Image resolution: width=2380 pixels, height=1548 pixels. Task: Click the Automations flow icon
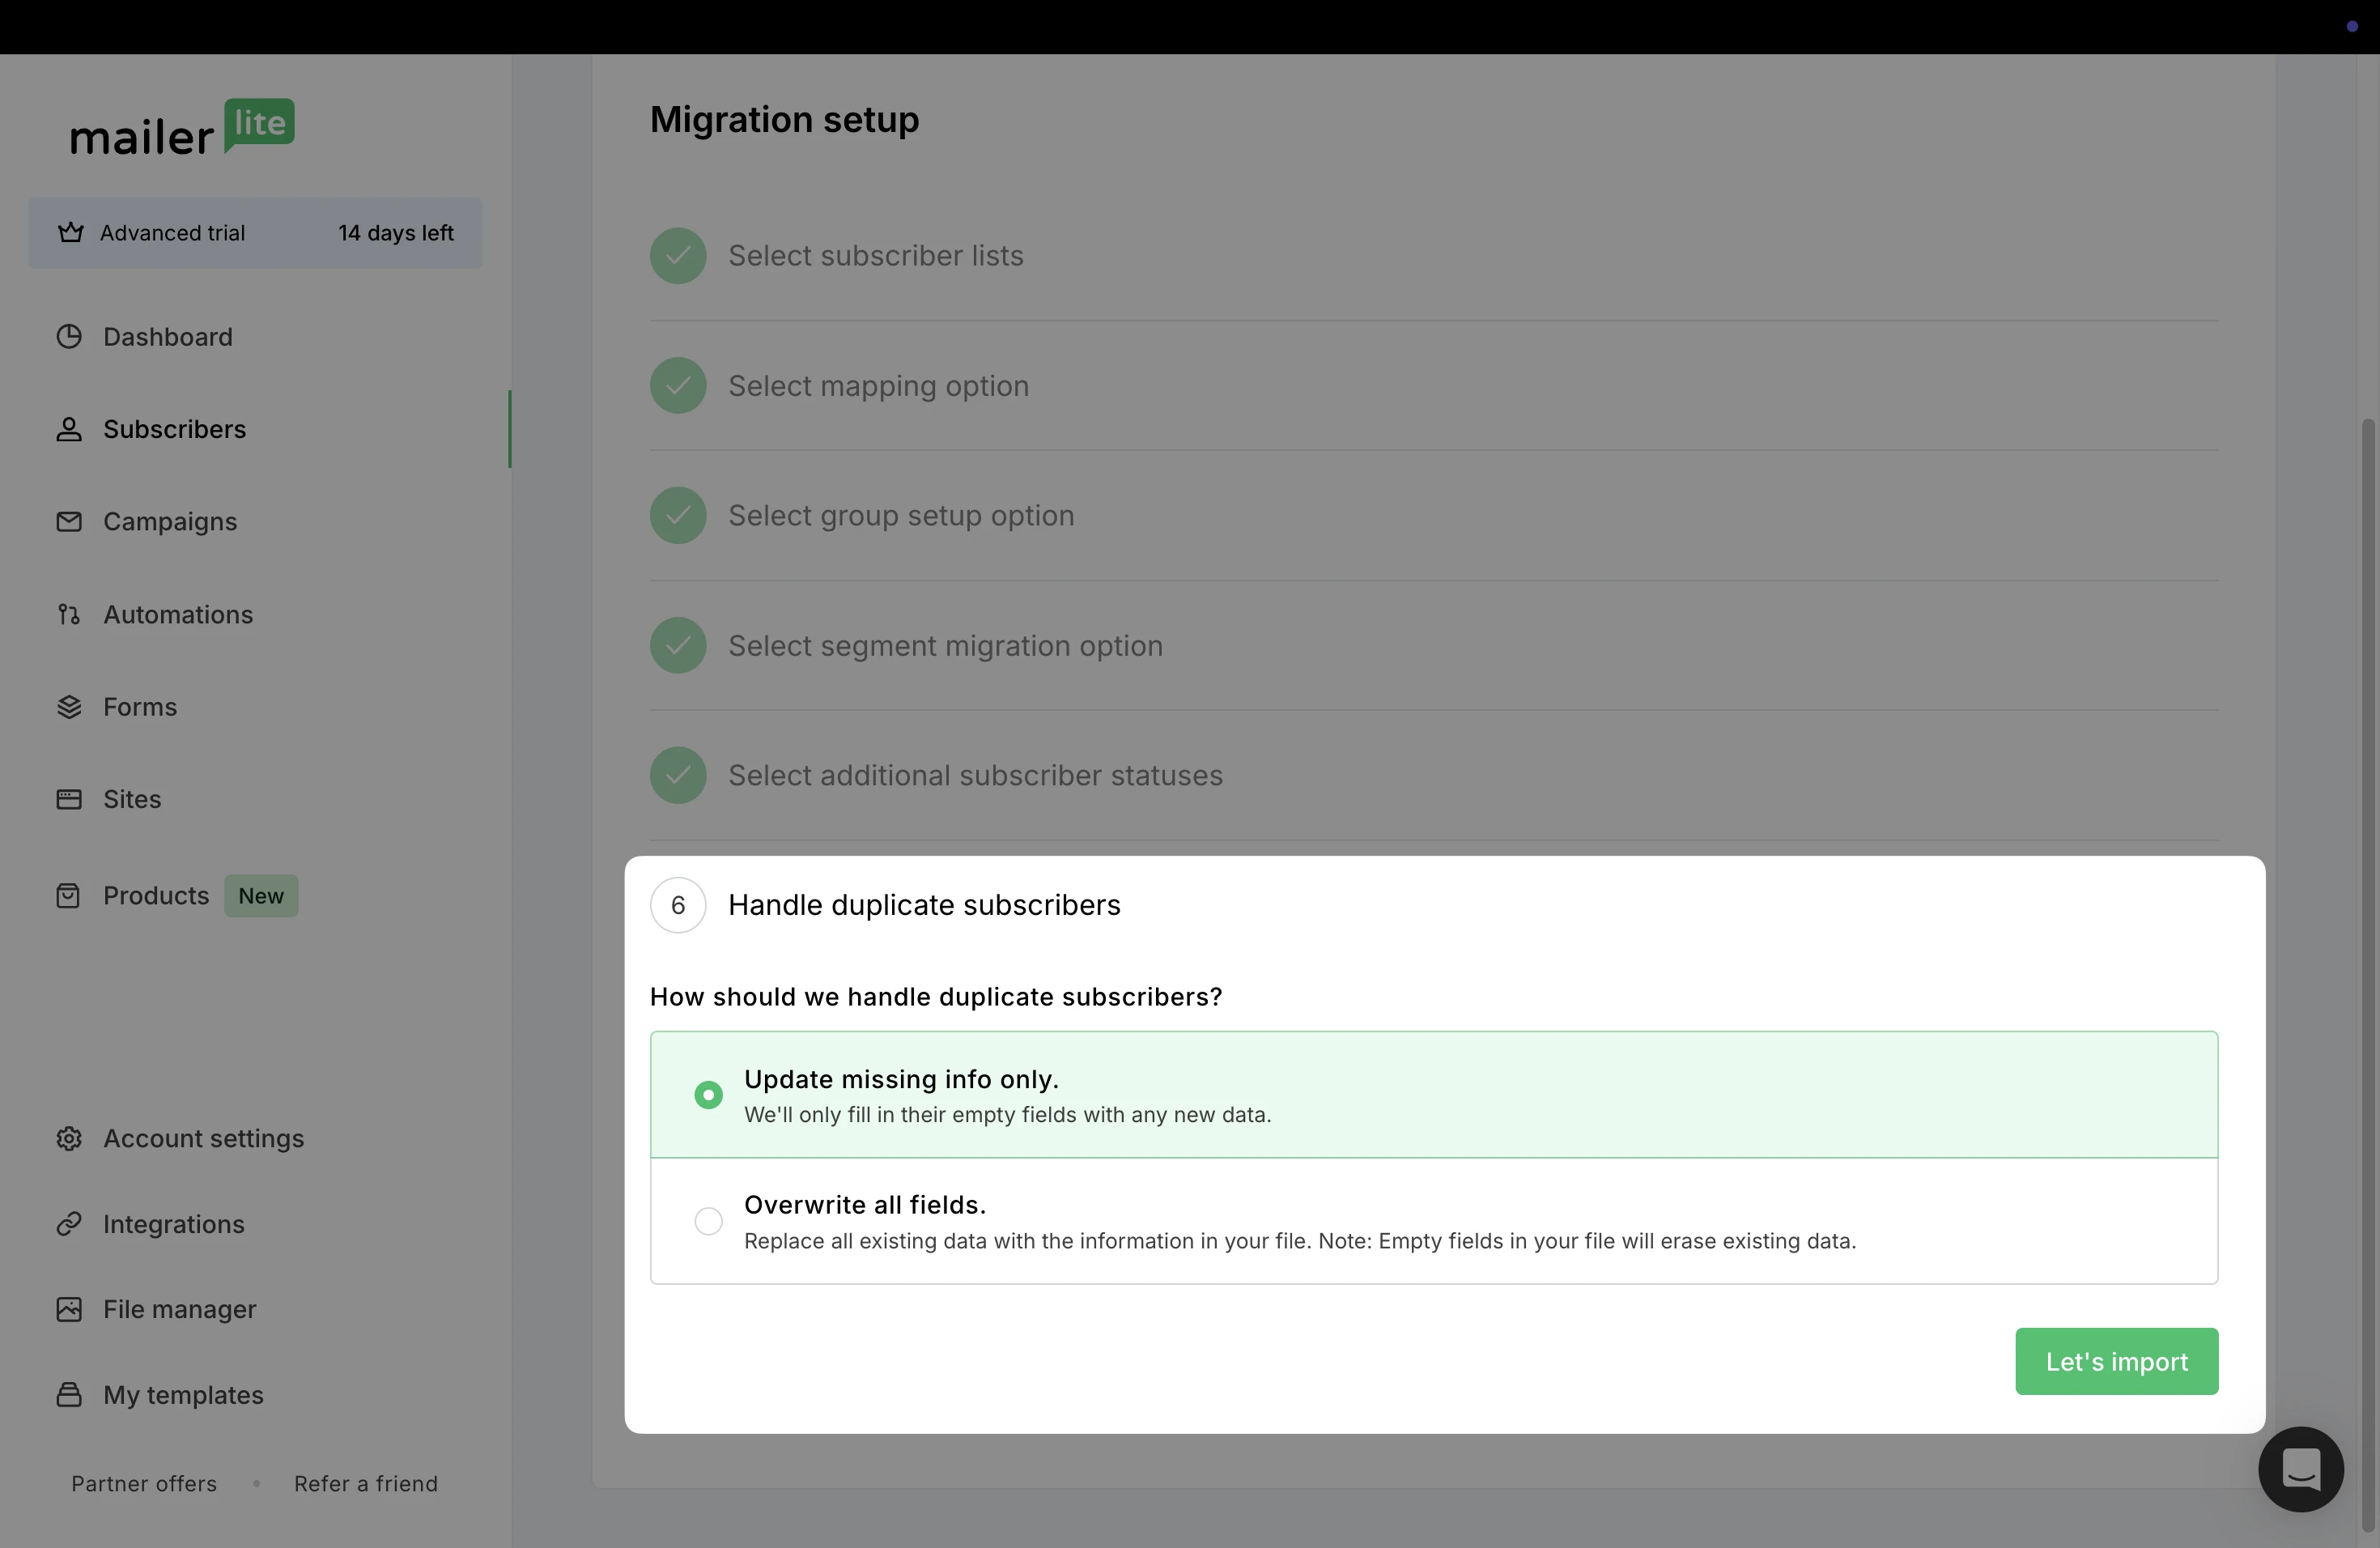pyautogui.click(x=69, y=614)
